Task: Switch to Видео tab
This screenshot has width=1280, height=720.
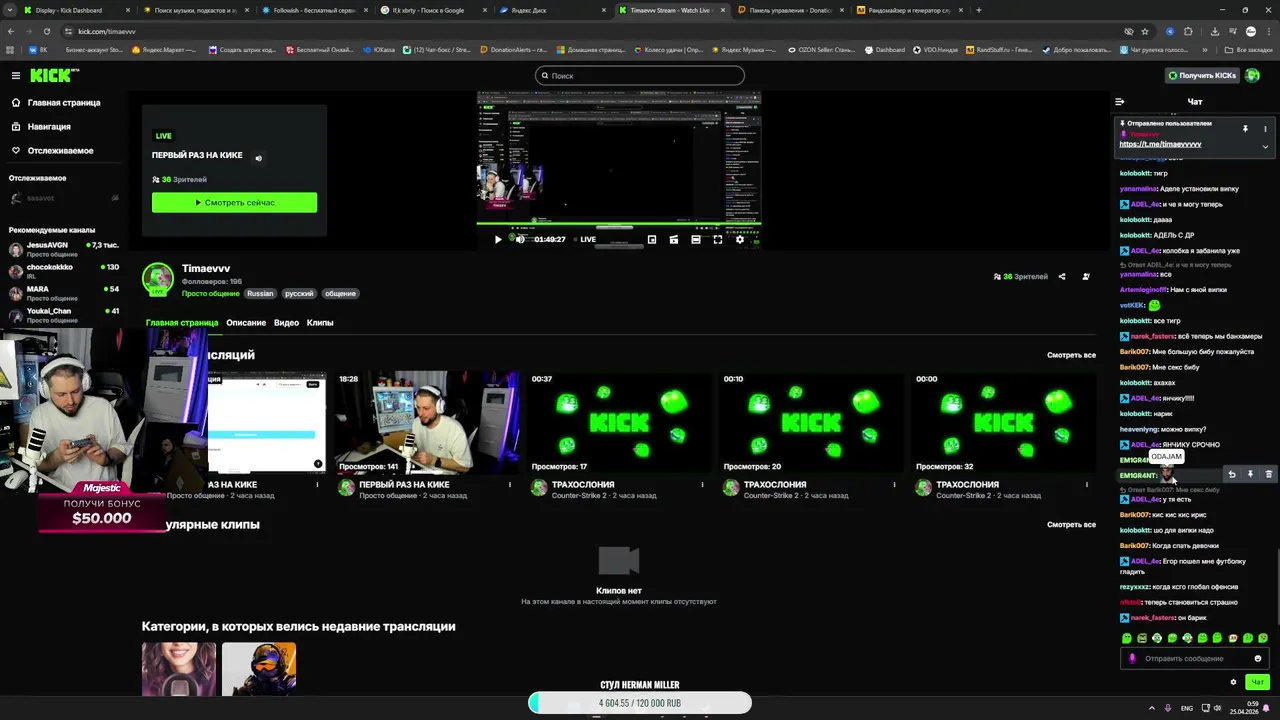Action: coord(286,322)
